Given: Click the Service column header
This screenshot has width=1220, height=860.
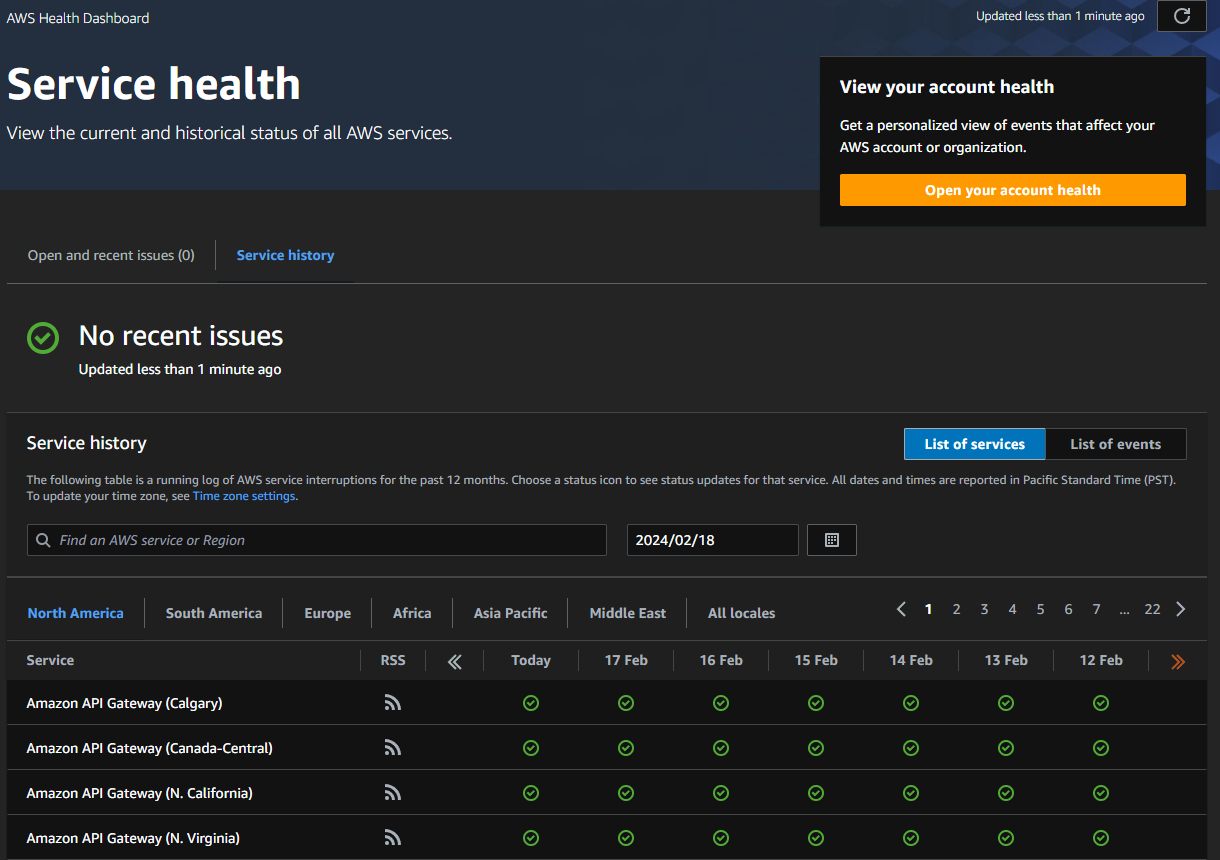Looking at the screenshot, I should tap(50, 660).
